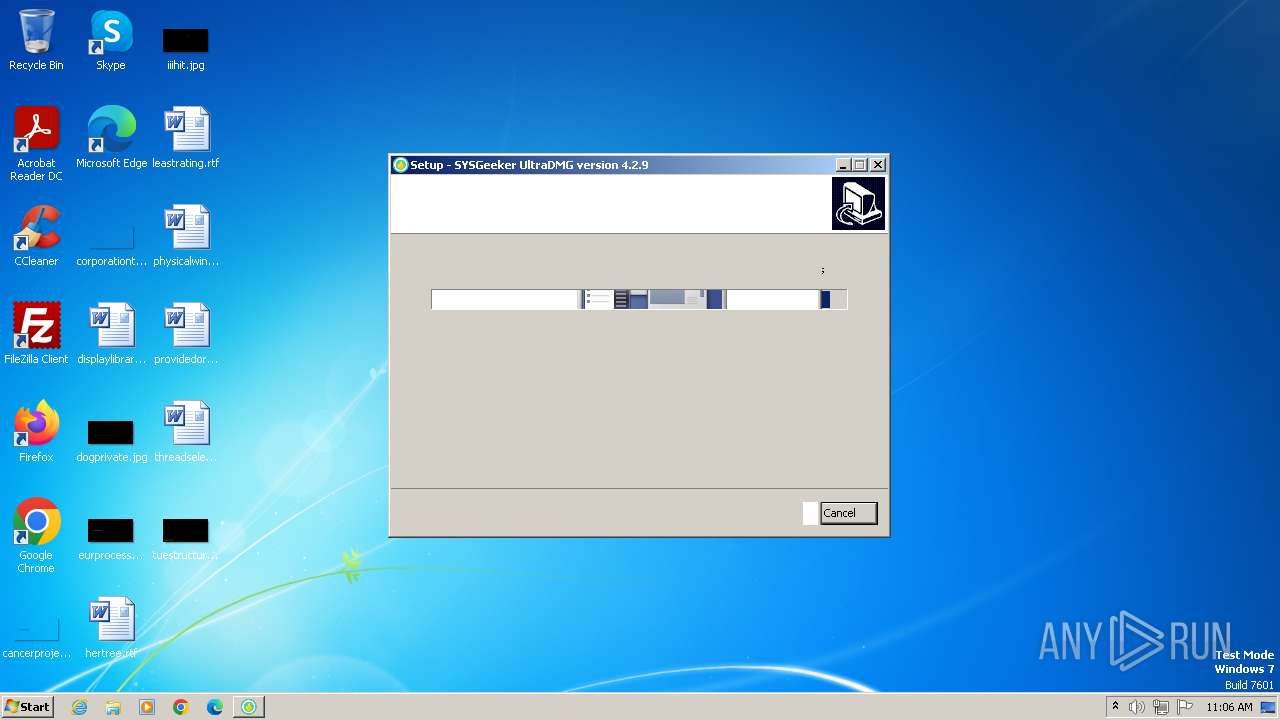The height and width of the screenshot is (720, 1280).
Task: Click the installation progress bar
Action: click(639, 299)
